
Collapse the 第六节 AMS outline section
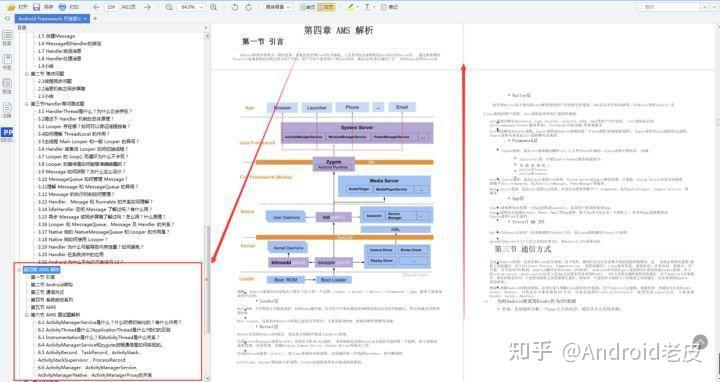point(27,315)
